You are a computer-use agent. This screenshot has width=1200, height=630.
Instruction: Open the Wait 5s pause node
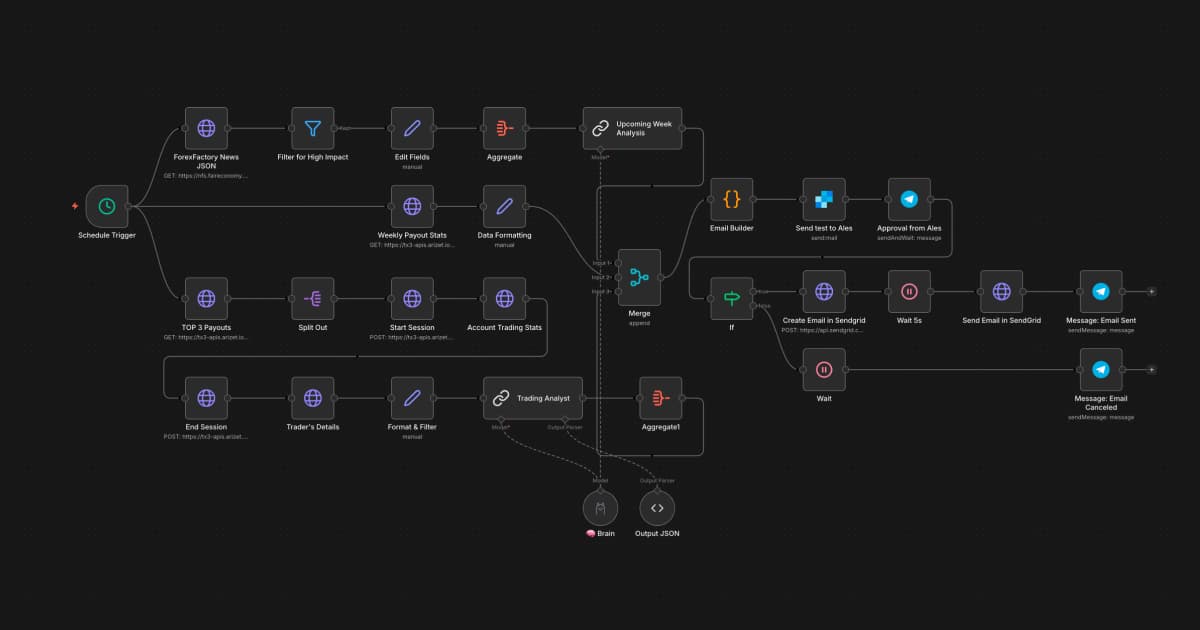(x=911, y=292)
